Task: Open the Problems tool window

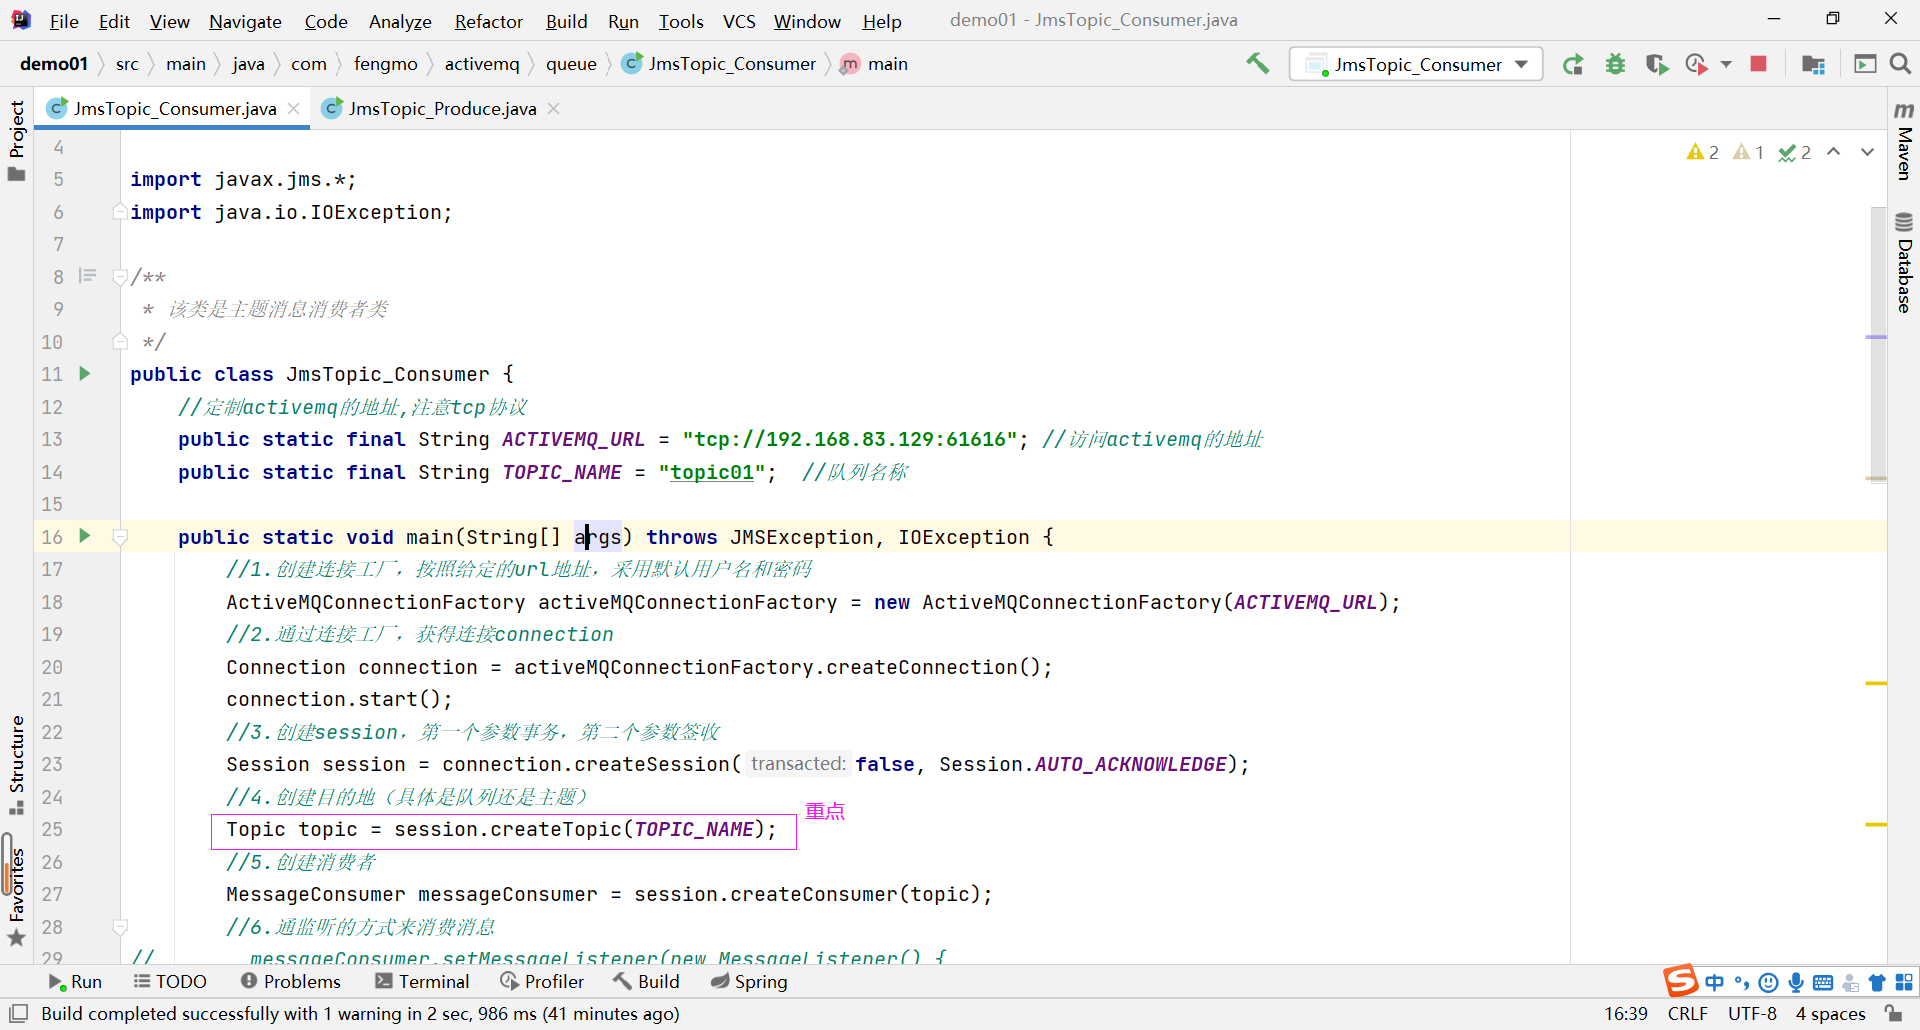Action: [x=291, y=981]
